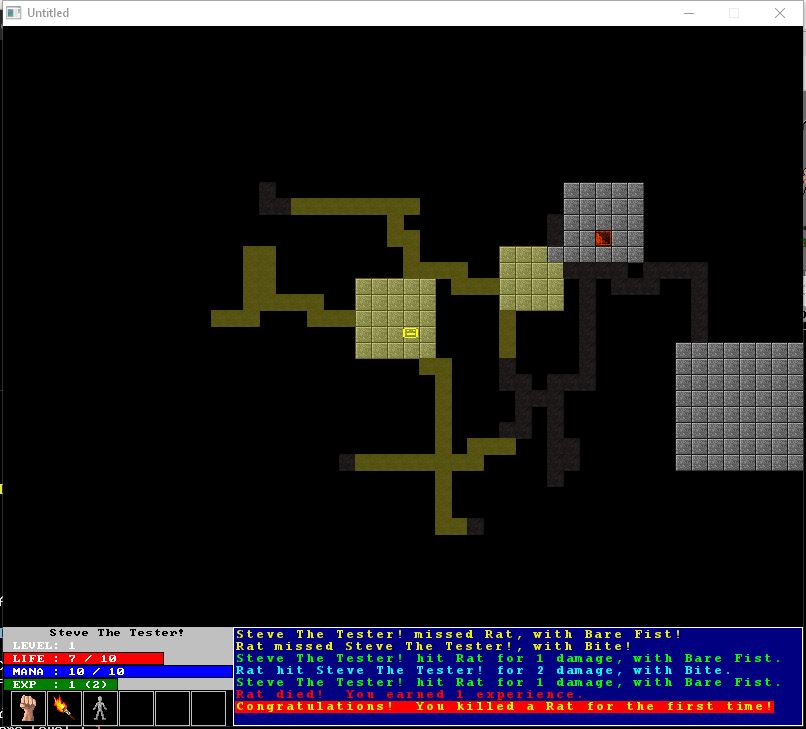Click the red LIFE bar
This screenshot has height=729, width=806.
point(84,659)
